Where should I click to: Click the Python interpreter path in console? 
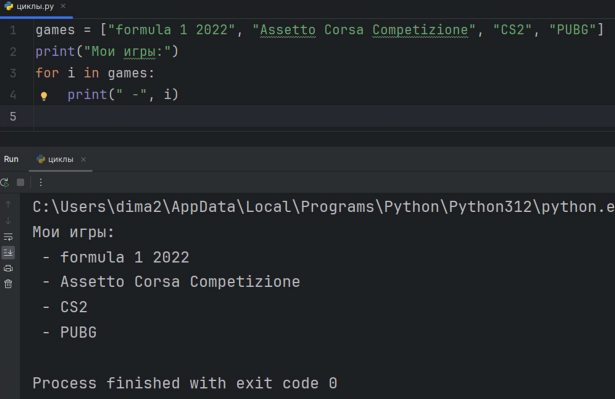tap(323, 207)
